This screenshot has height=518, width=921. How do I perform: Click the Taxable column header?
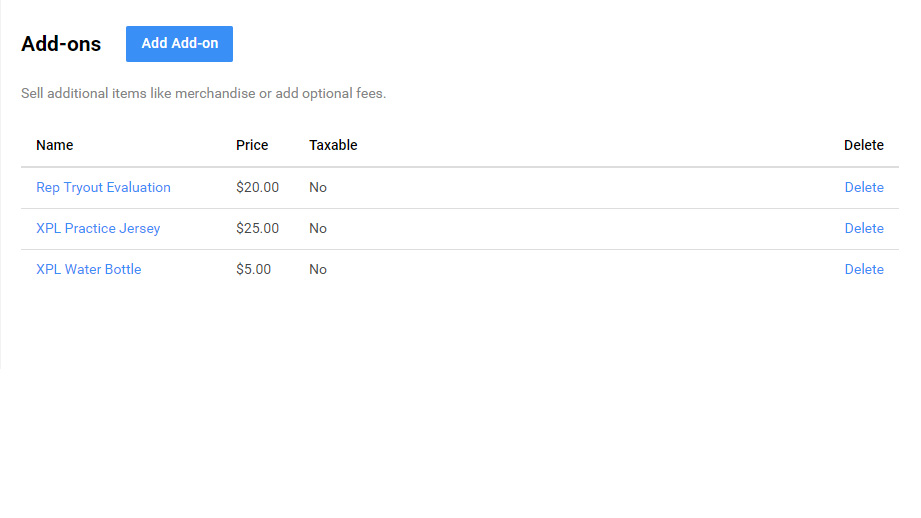pos(333,145)
